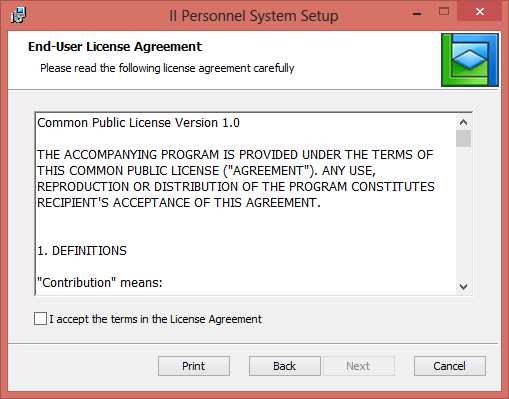Click the license scrollbar thumb
The width and height of the screenshot is (509, 399).
463,139
